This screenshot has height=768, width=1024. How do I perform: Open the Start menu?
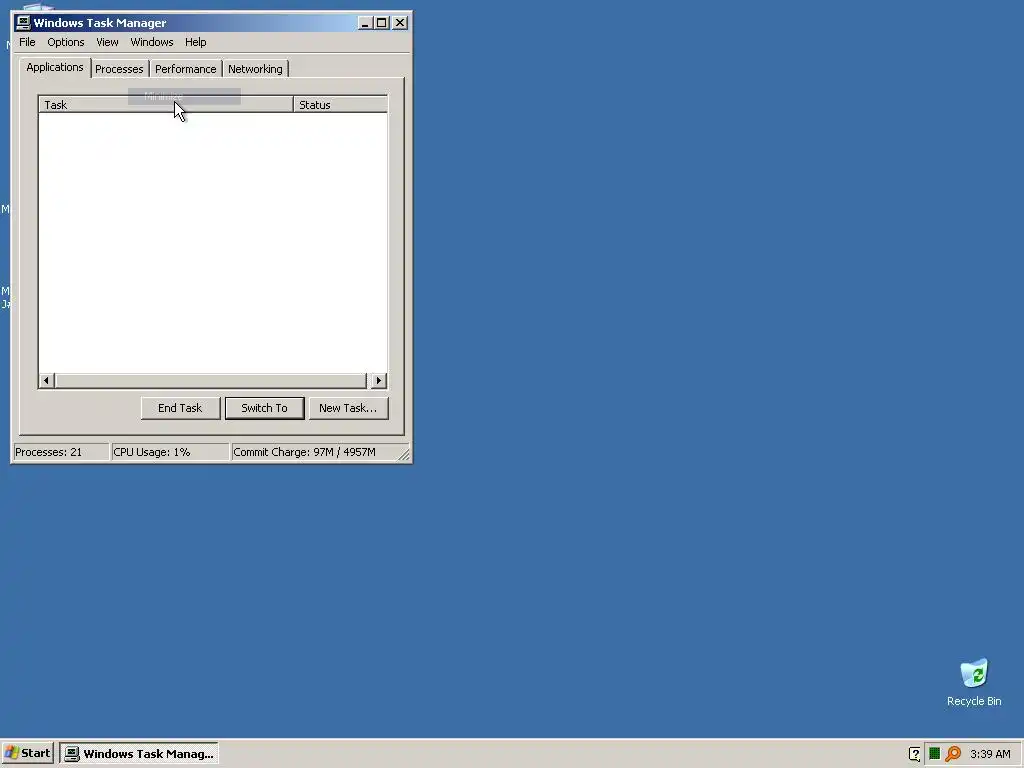point(27,753)
